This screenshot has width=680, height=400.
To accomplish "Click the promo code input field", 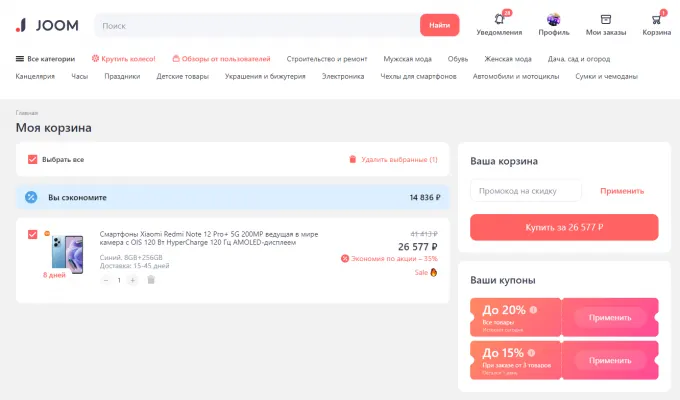I will (x=525, y=190).
